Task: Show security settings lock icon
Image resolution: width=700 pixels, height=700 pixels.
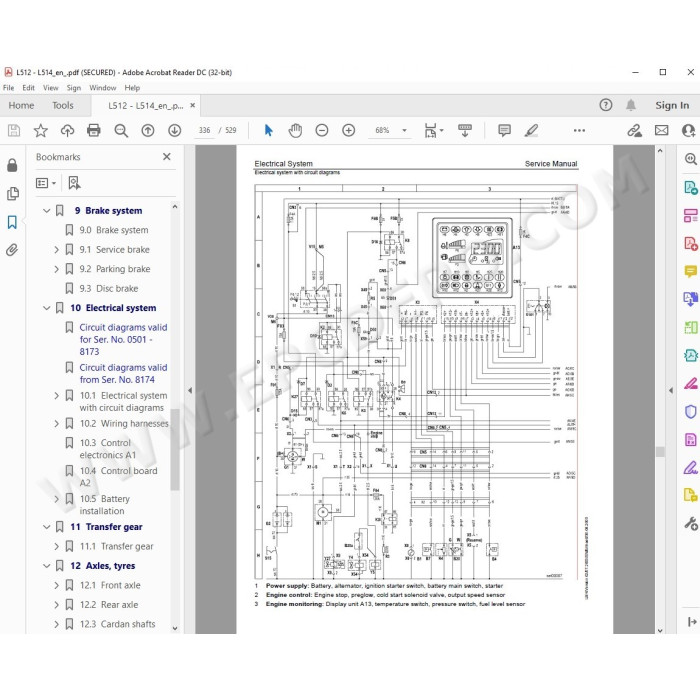Action: 12,165
